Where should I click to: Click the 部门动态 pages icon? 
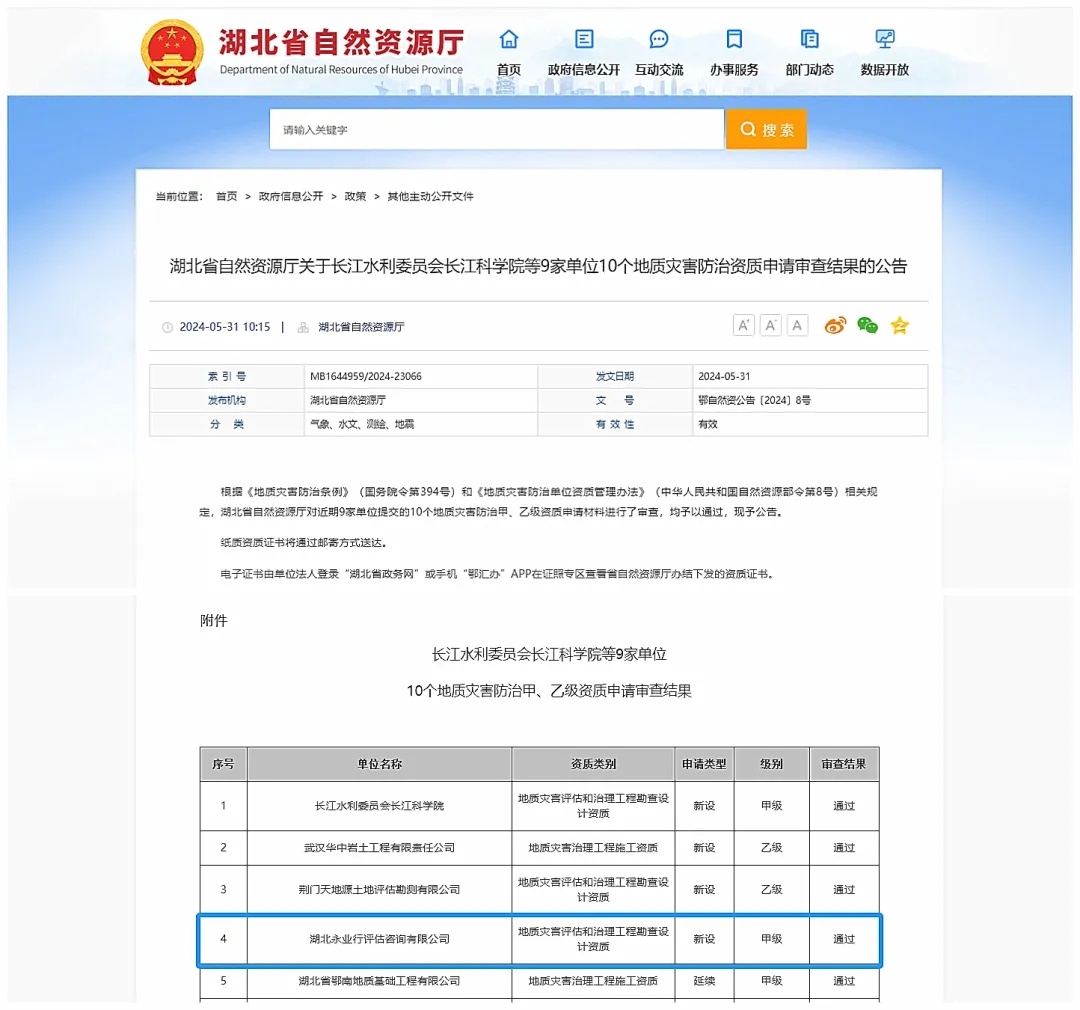810,39
